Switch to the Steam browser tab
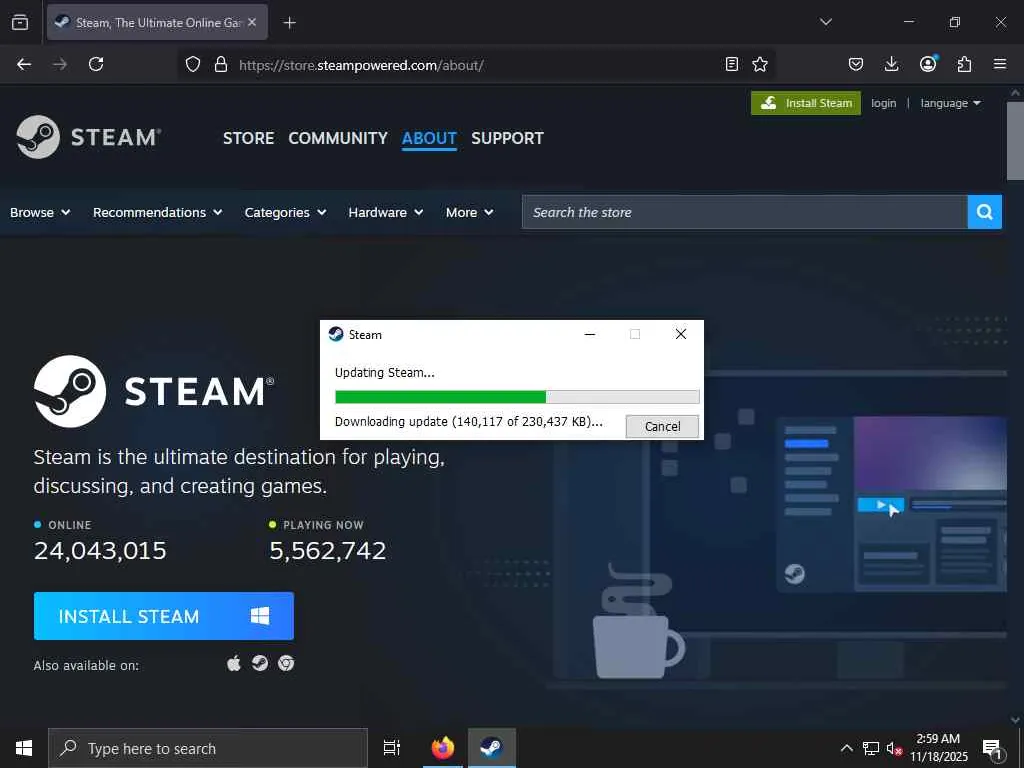1024x768 pixels. pyautogui.click(x=157, y=22)
